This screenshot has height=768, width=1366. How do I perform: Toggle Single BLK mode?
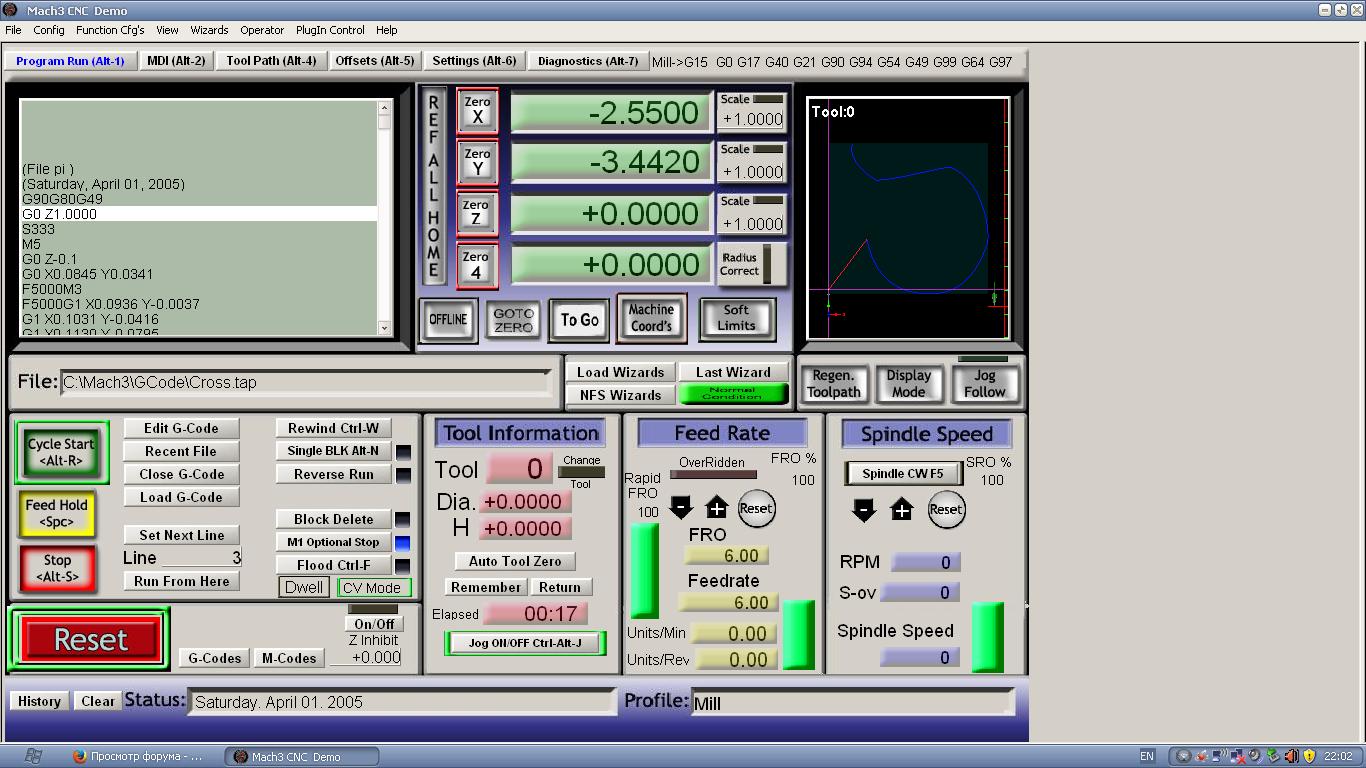(333, 451)
